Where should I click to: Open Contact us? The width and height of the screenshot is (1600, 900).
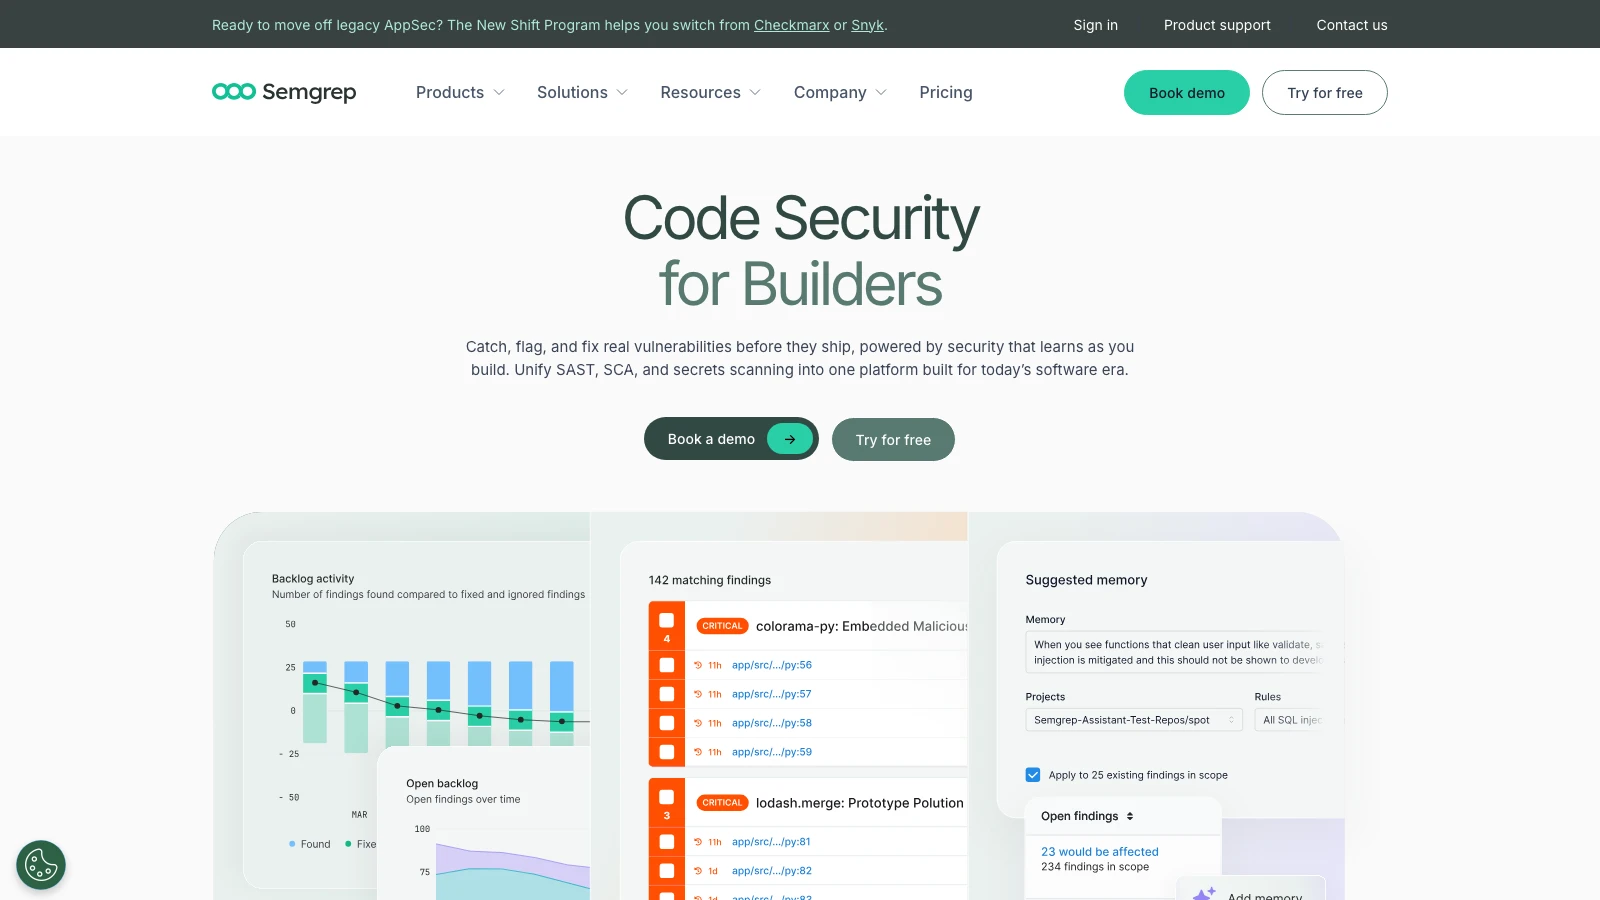coord(1352,25)
